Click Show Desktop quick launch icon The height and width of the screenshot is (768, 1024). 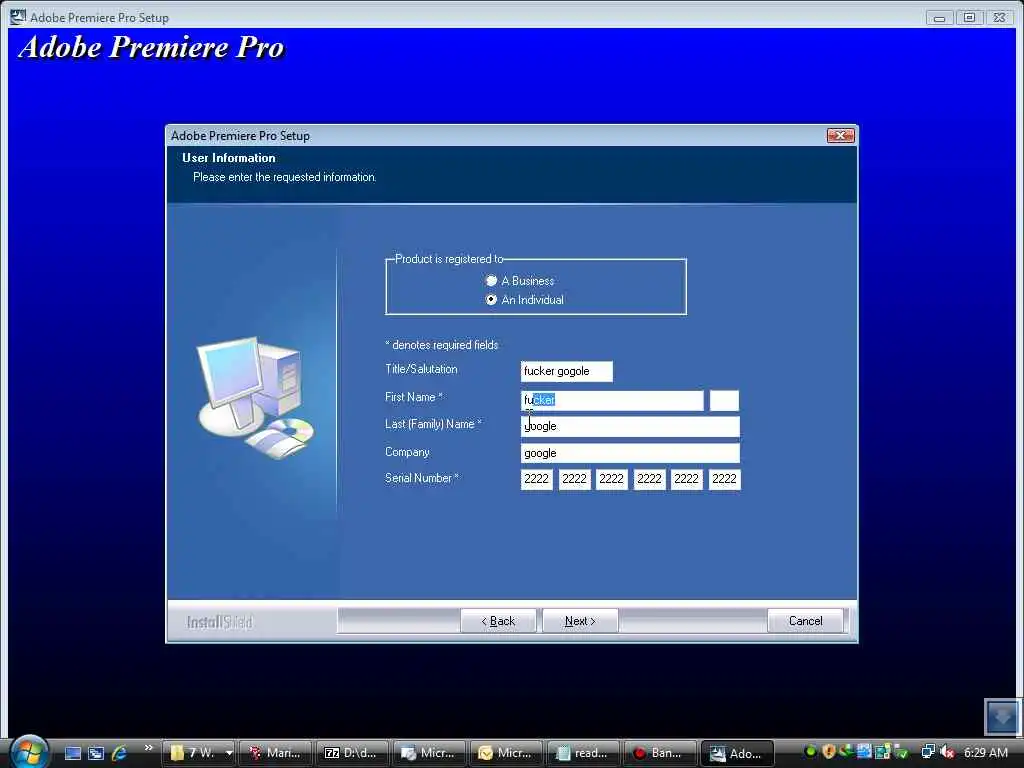coord(72,753)
